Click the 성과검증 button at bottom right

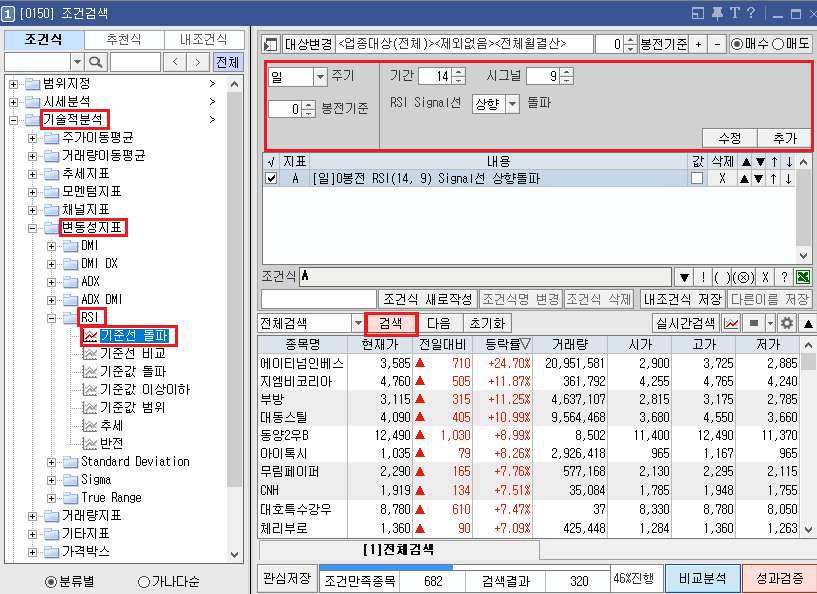tap(780, 578)
